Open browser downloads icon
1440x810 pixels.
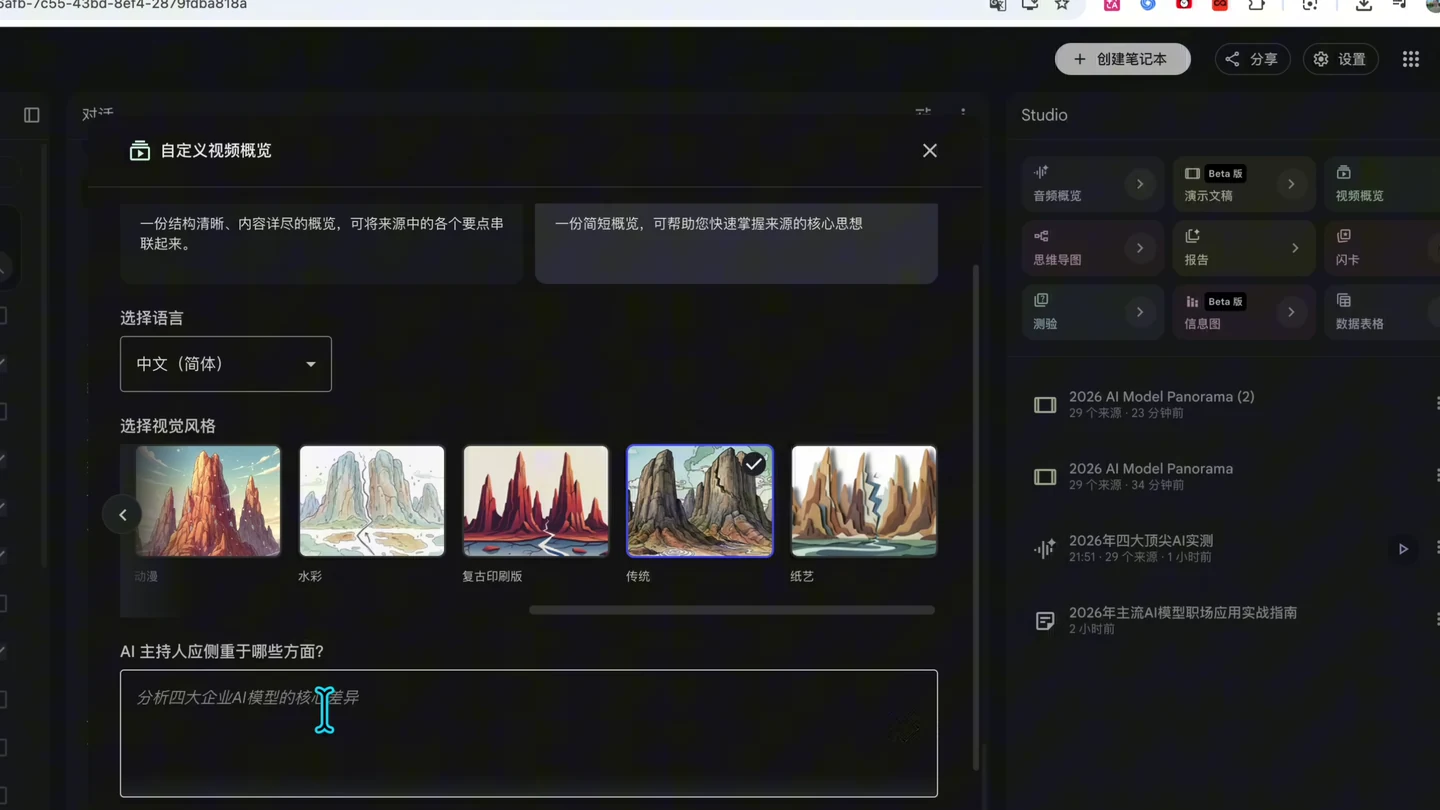[1364, 5]
